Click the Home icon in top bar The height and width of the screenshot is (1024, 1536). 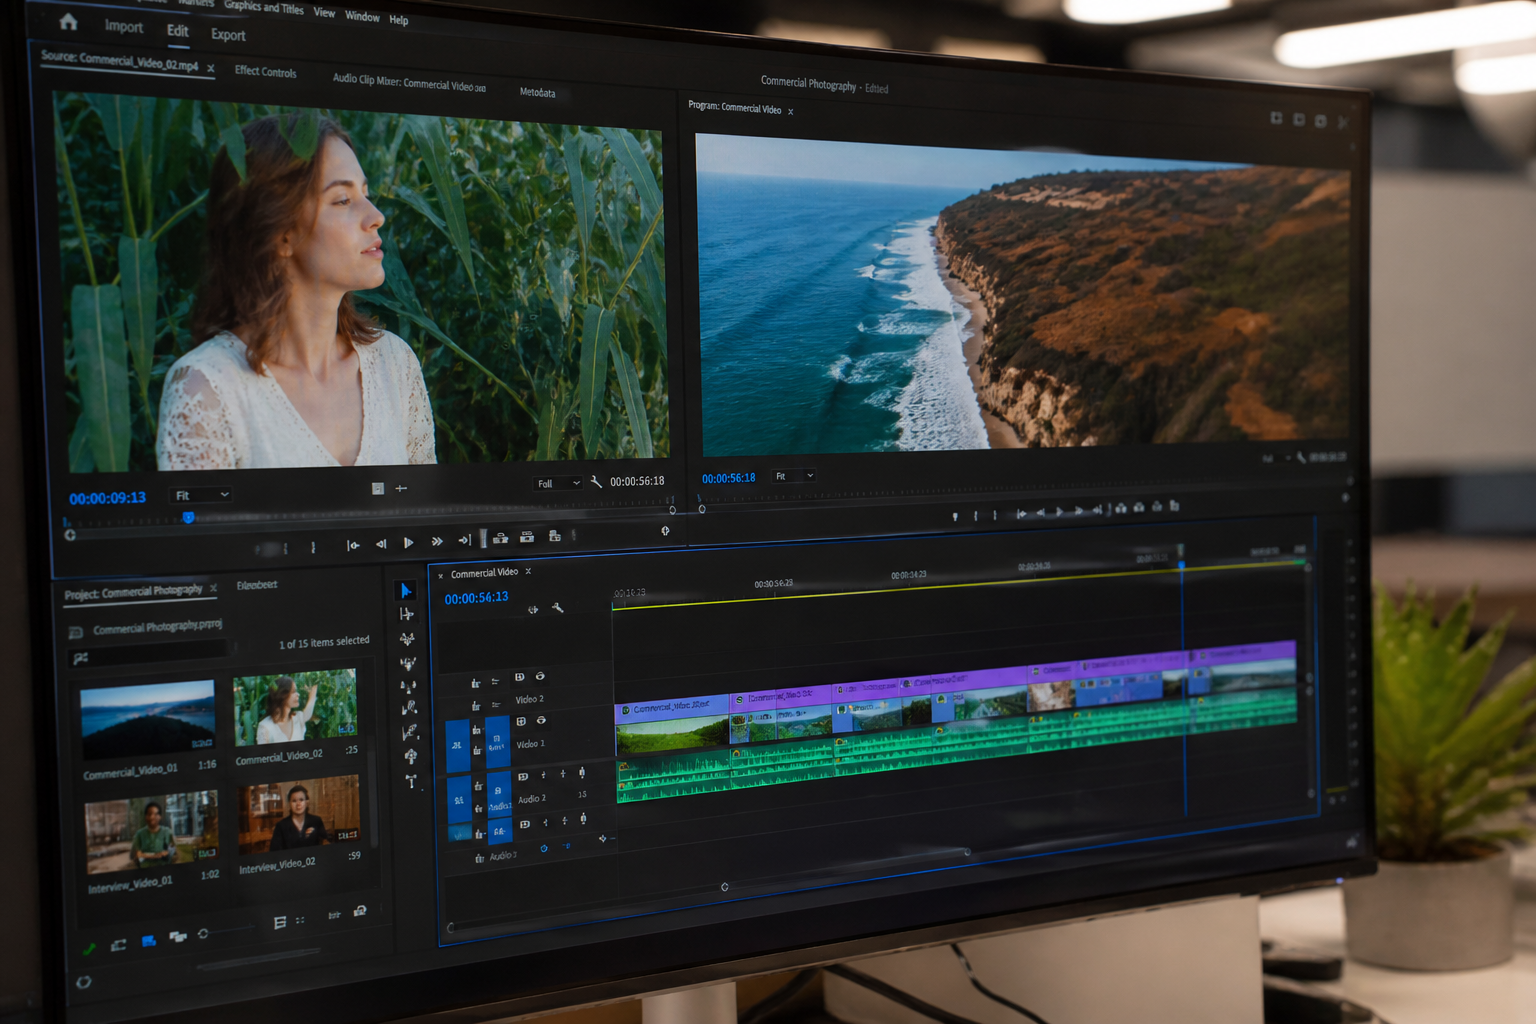tap(68, 21)
